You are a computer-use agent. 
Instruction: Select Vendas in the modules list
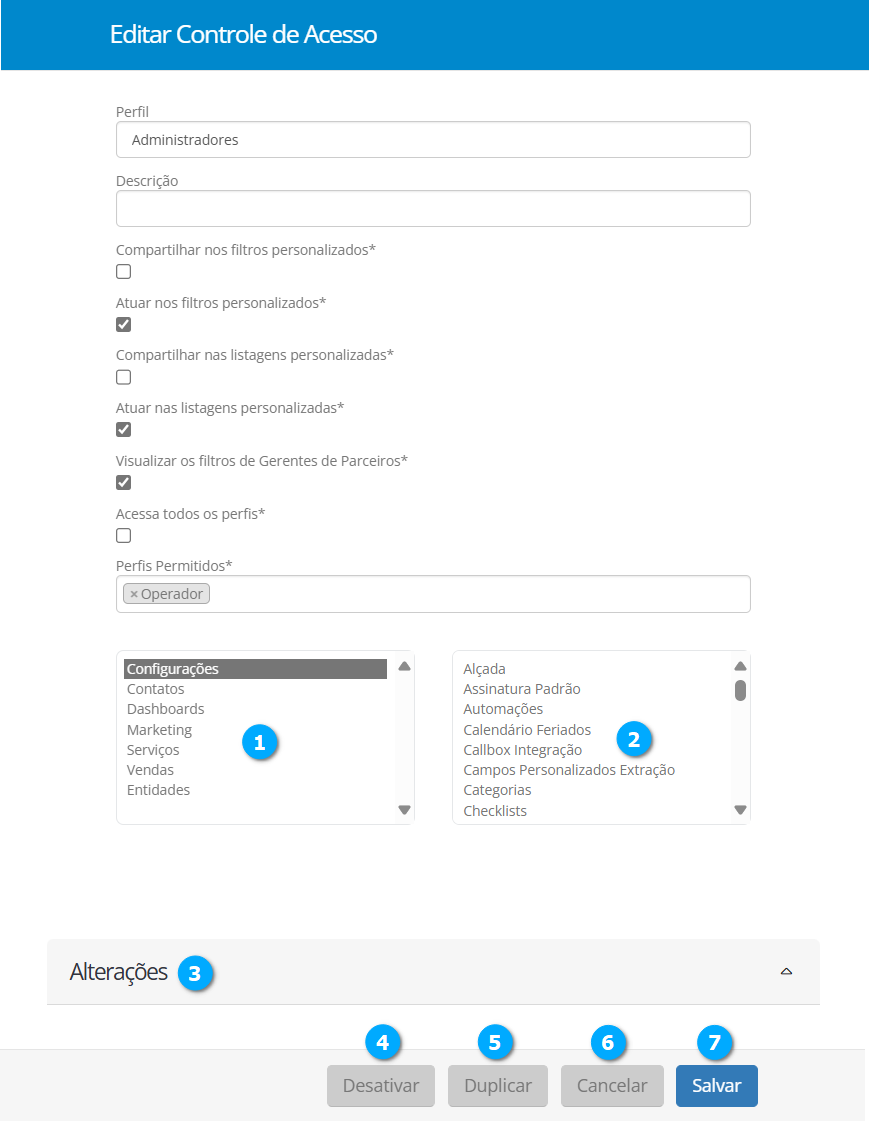[151, 770]
